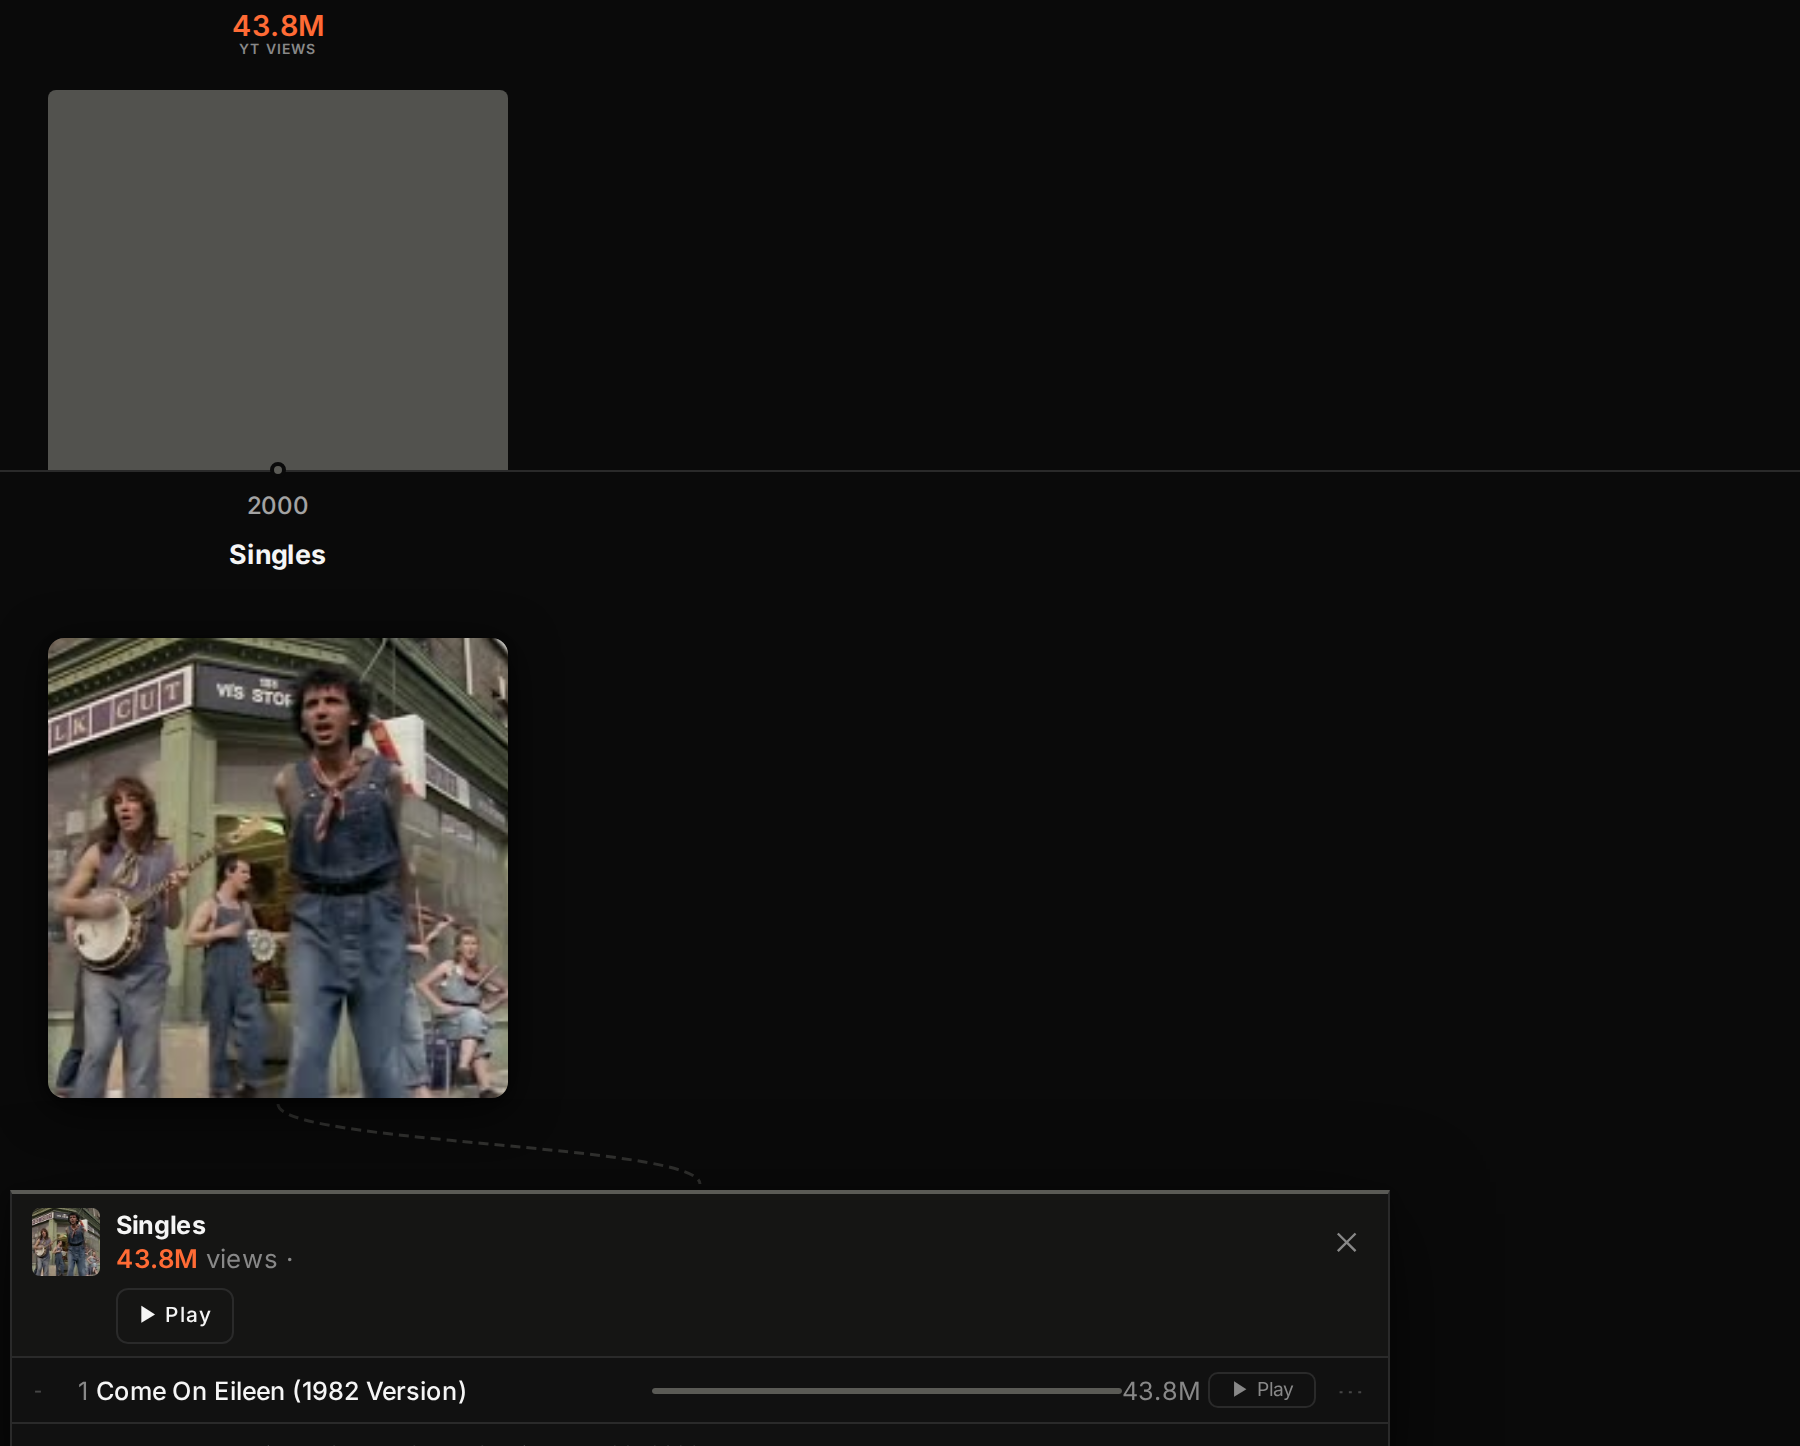
Task: Click the YT VIEWS caption at the top
Action: pyautogui.click(x=277, y=49)
